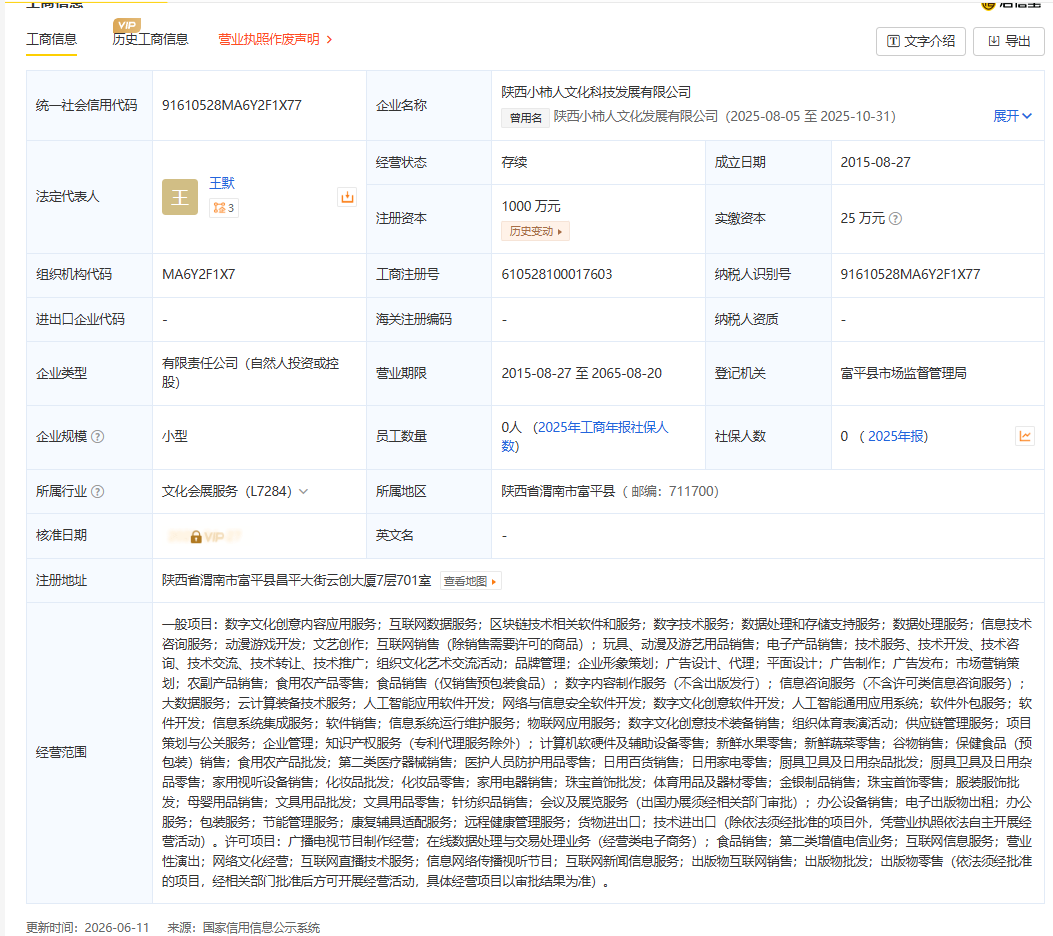This screenshot has width=1053, height=936.
Task: Open the 2025年工商年报社保人数 link
Action: [585, 436]
